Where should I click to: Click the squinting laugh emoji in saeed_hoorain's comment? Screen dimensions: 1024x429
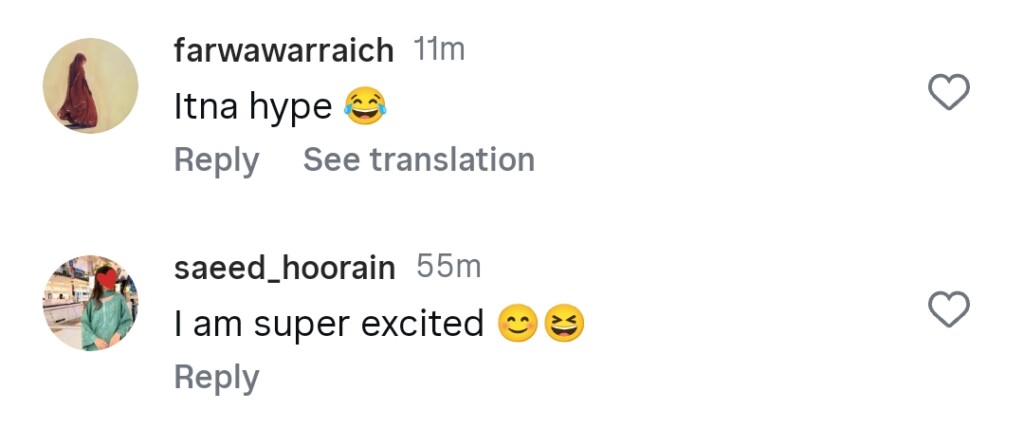pyautogui.click(x=564, y=323)
